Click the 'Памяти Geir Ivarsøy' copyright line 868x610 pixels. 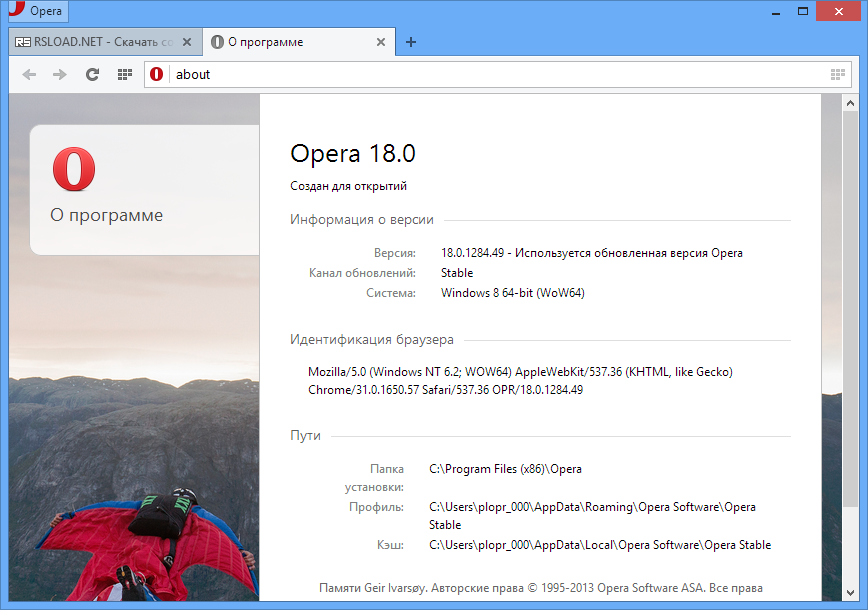tap(541, 588)
